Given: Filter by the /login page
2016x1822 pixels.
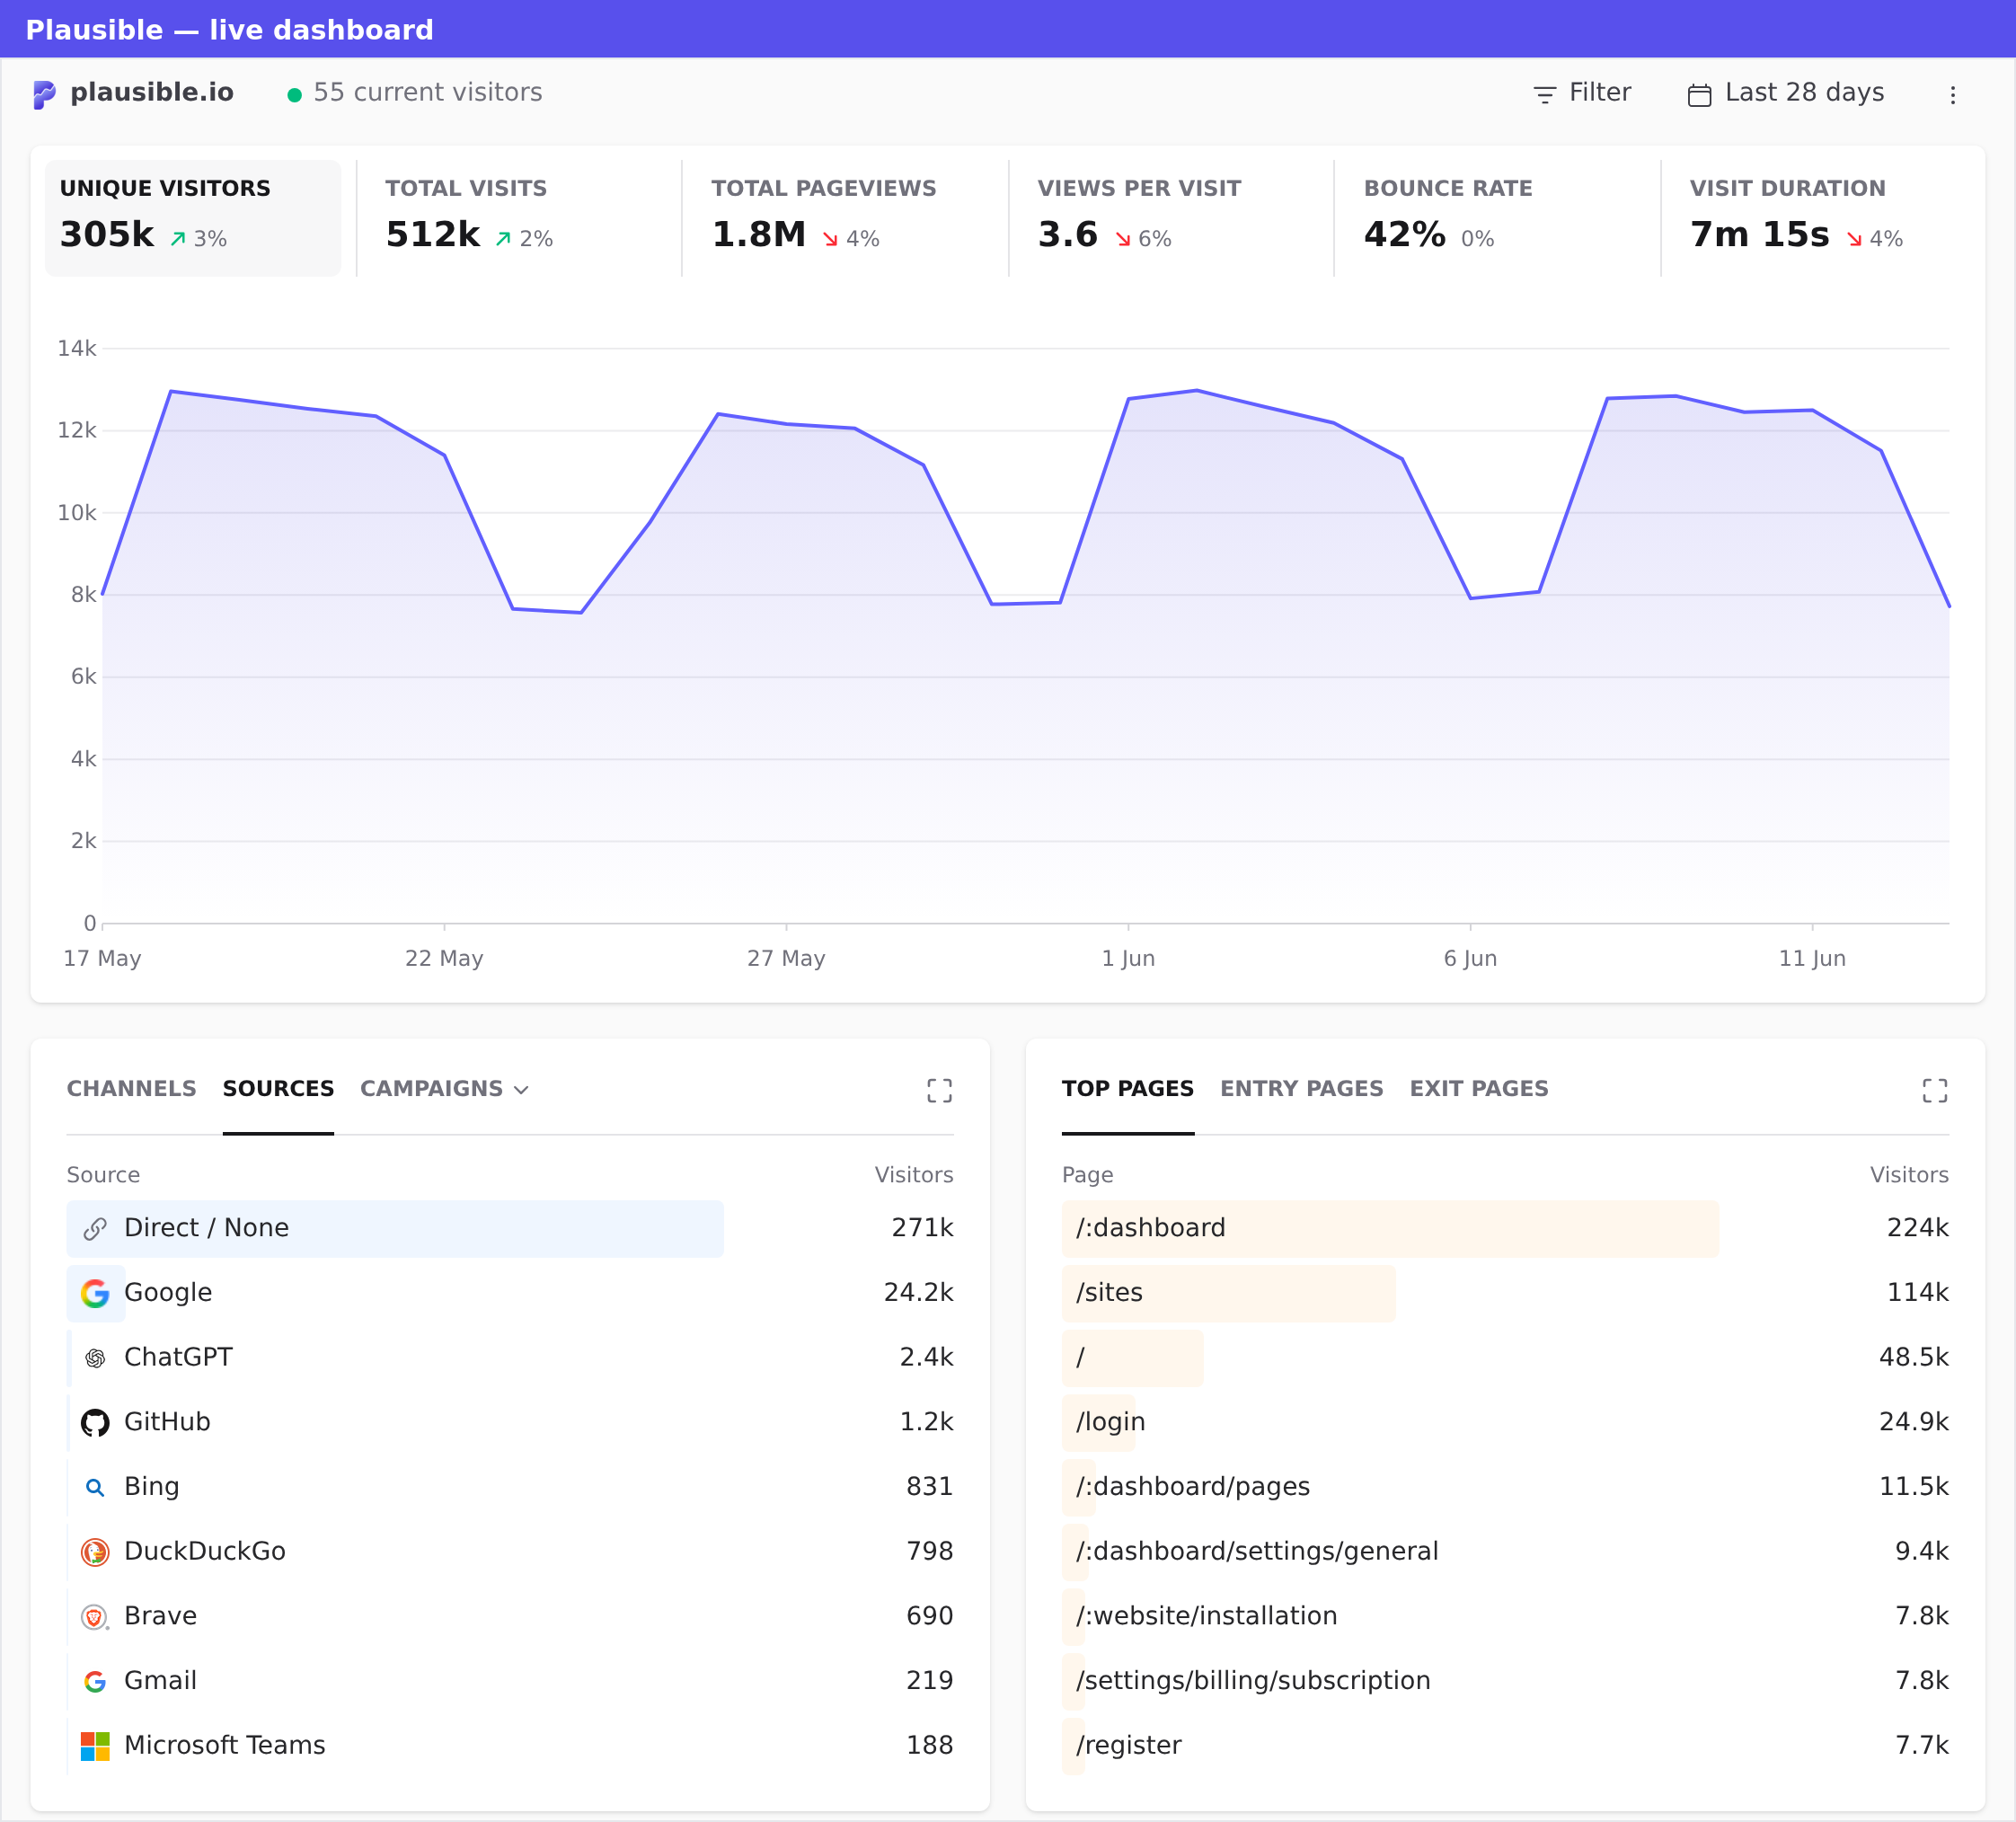Looking at the screenshot, I should coord(1505,1422).
